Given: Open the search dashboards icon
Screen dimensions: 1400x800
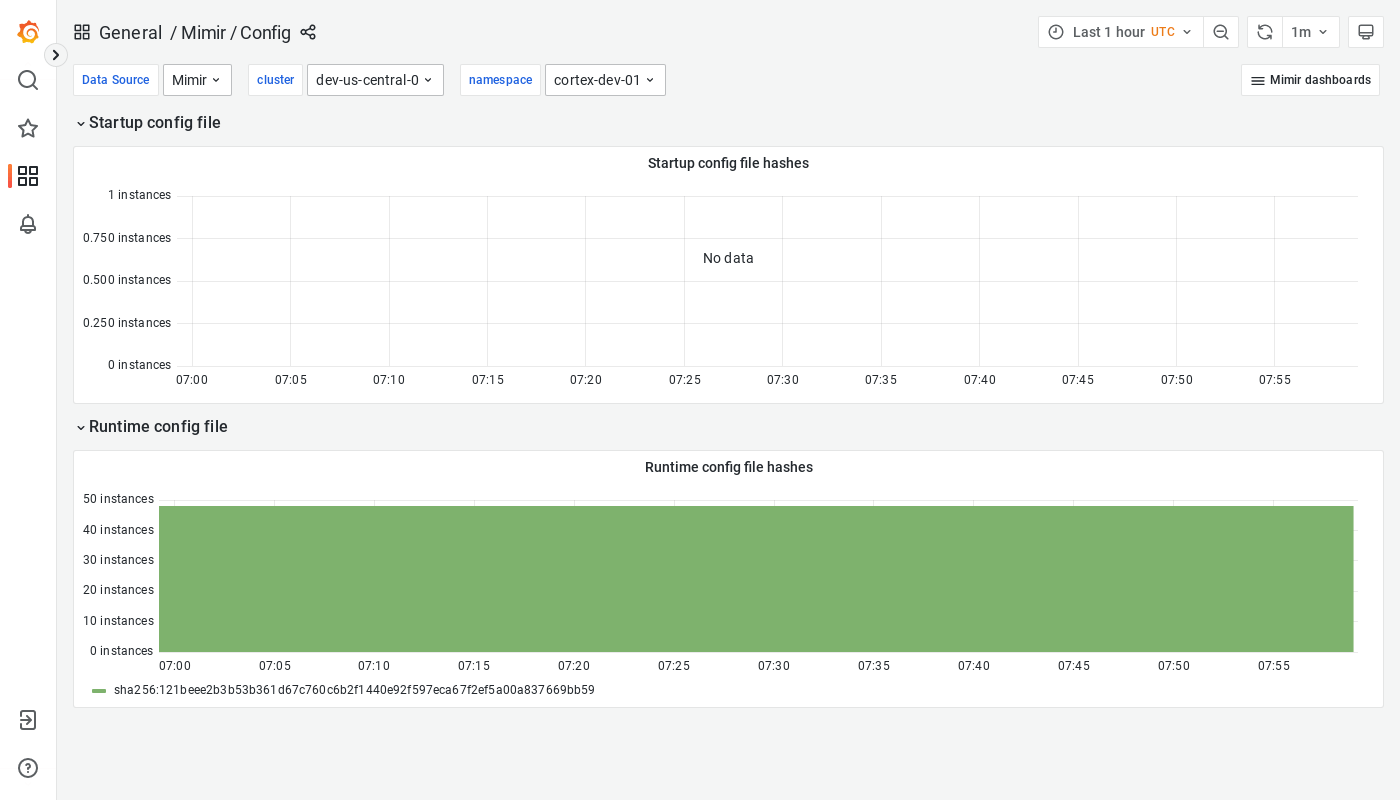Looking at the screenshot, I should (28, 79).
